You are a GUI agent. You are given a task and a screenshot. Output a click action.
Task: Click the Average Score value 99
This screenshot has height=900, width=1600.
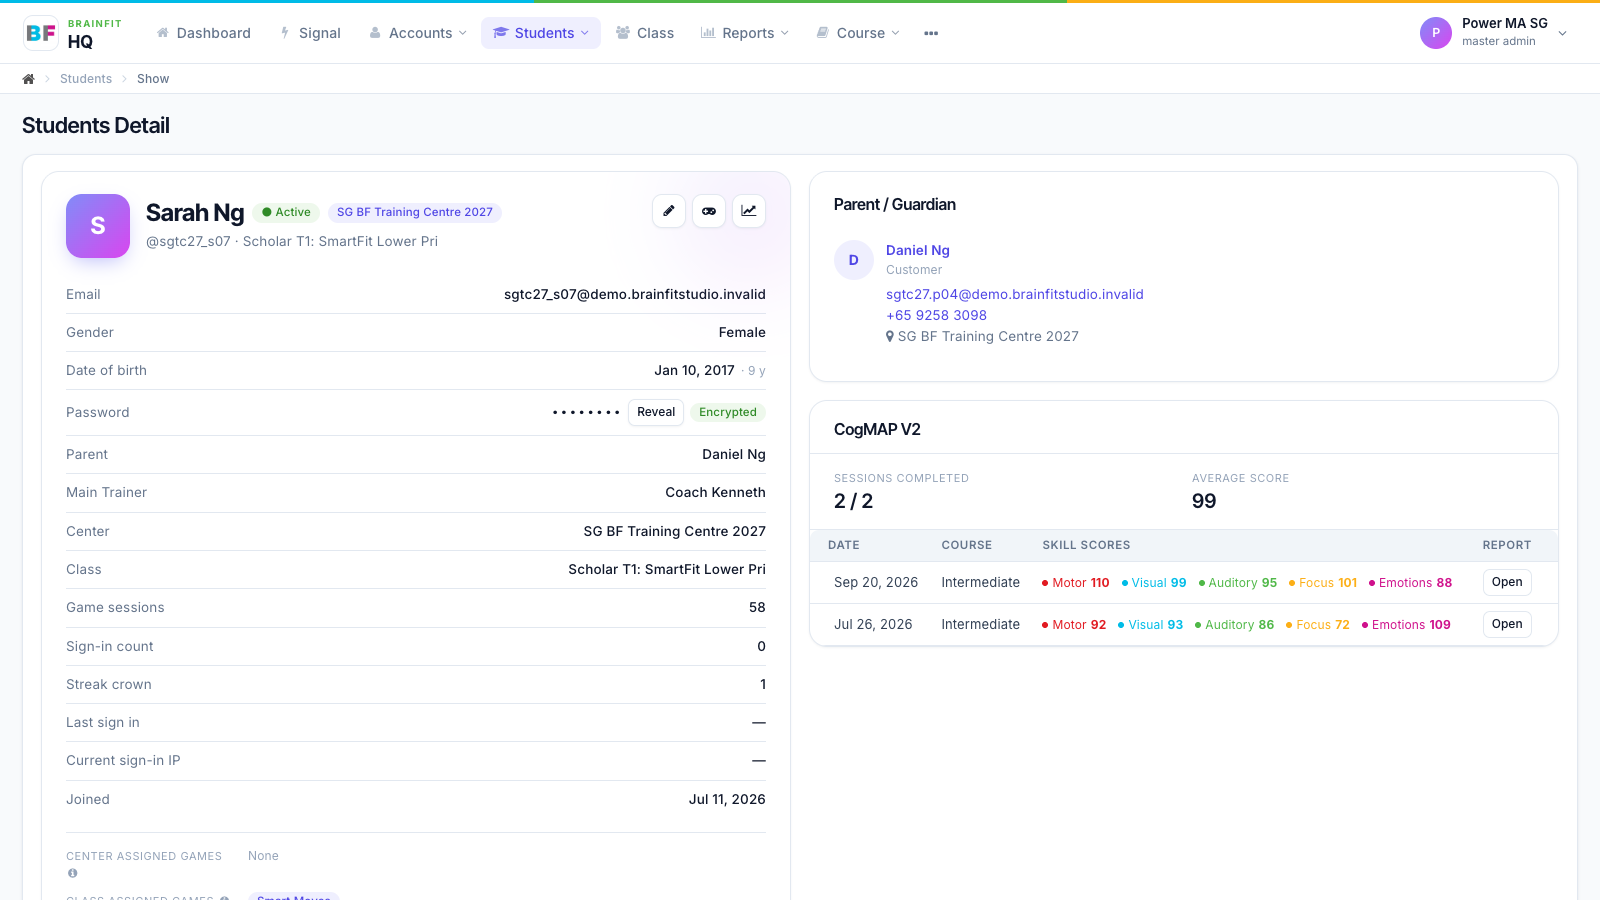click(1204, 501)
